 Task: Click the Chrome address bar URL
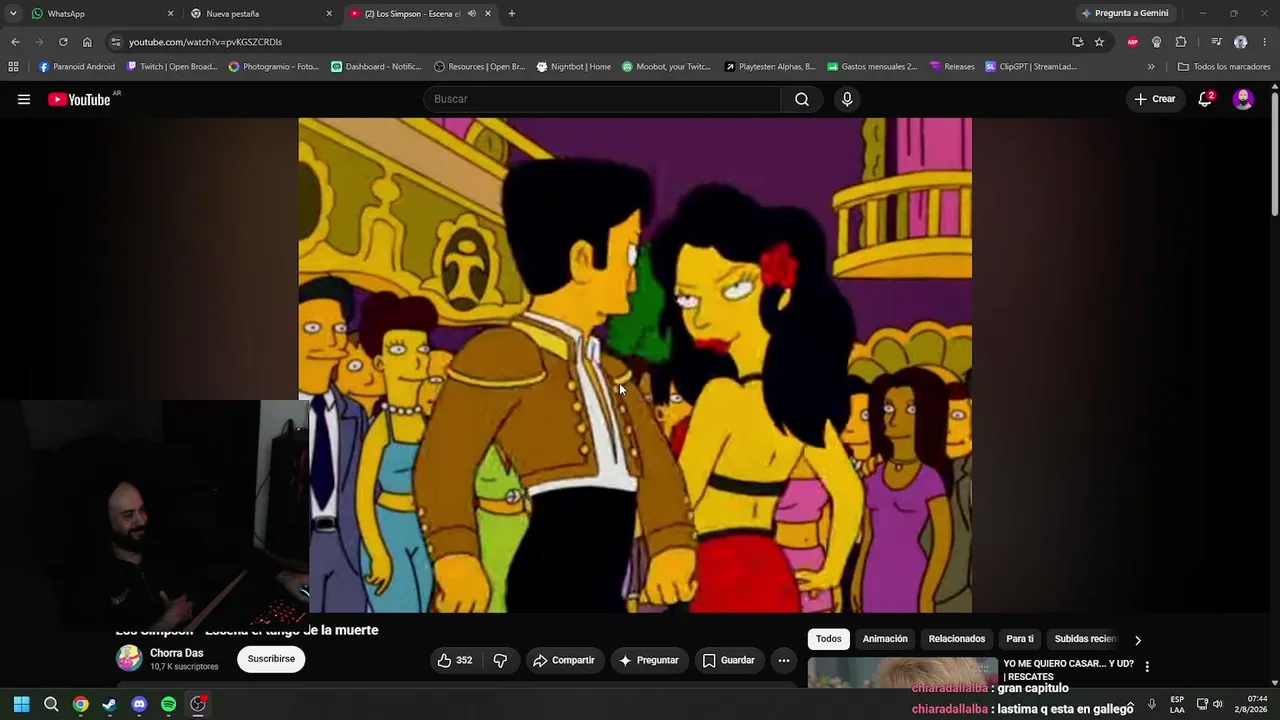coord(205,42)
